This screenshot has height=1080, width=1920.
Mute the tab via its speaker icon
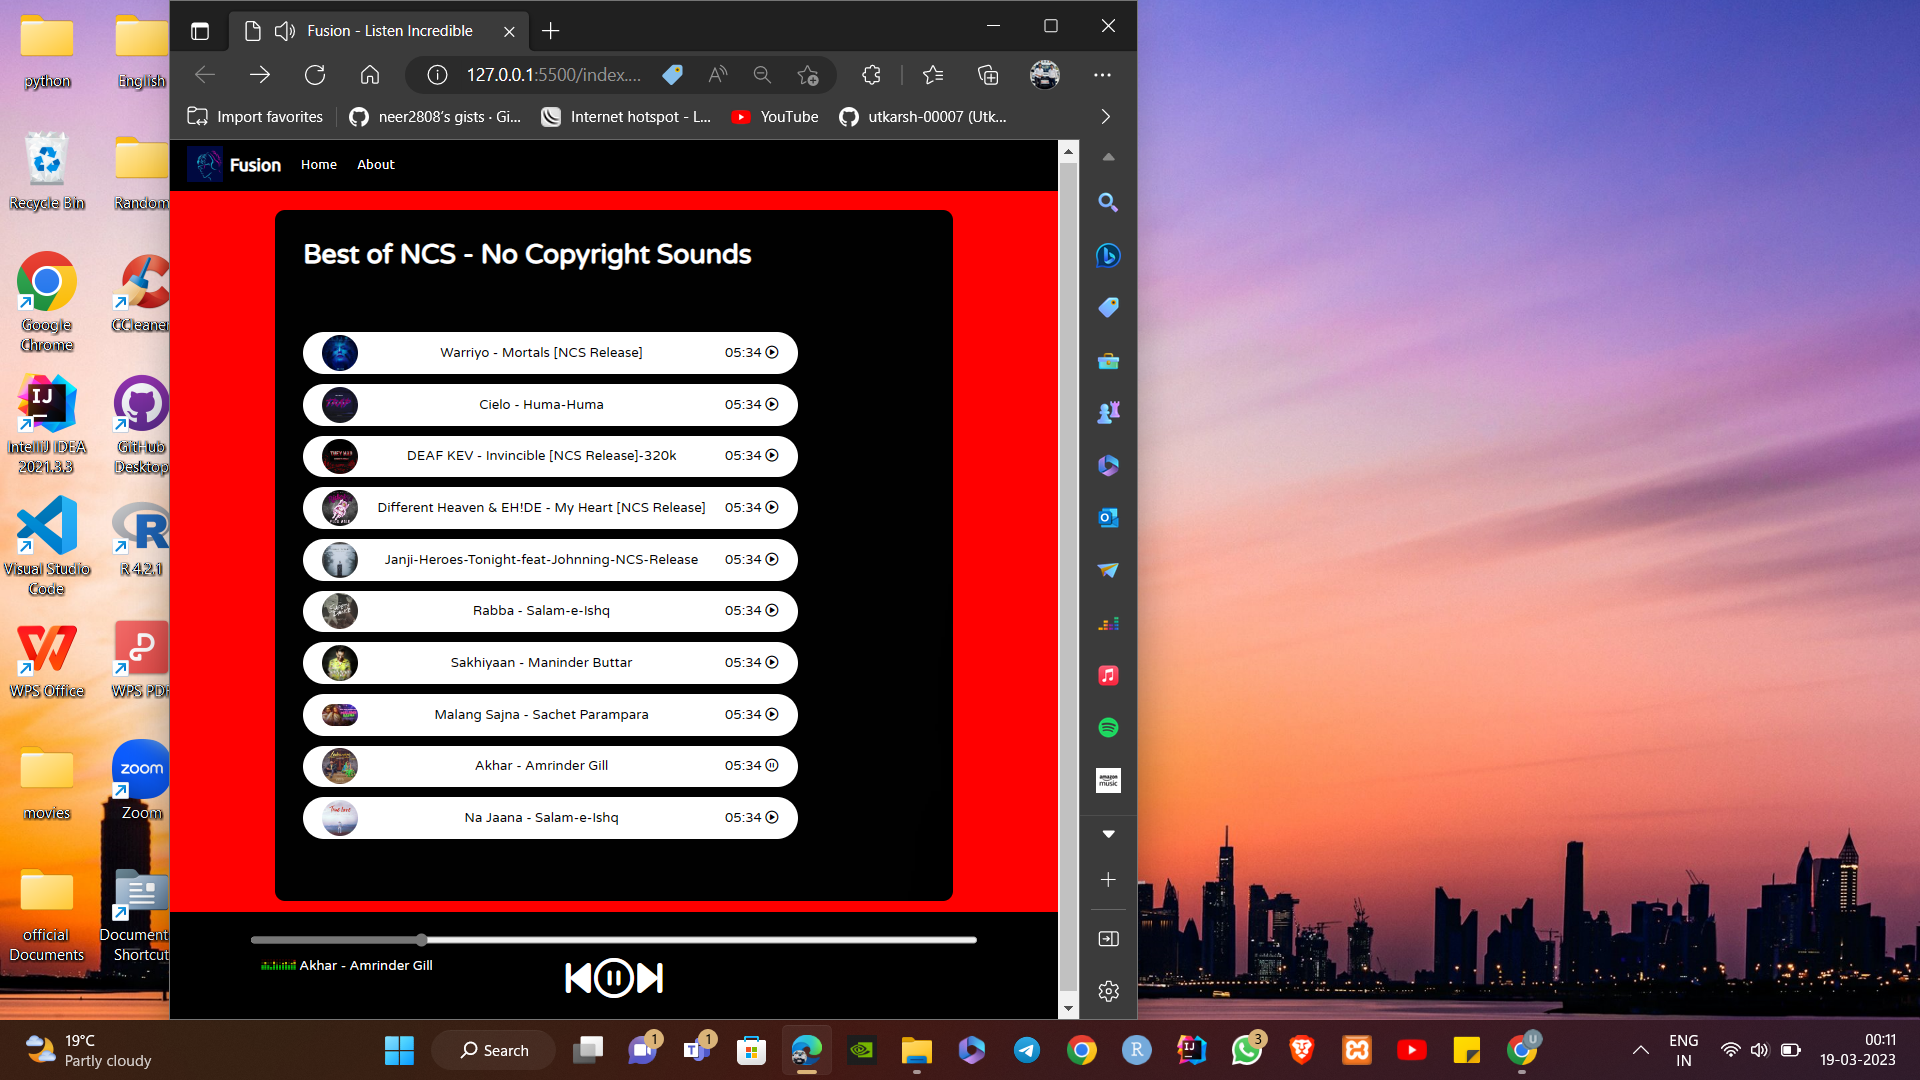(285, 31)
